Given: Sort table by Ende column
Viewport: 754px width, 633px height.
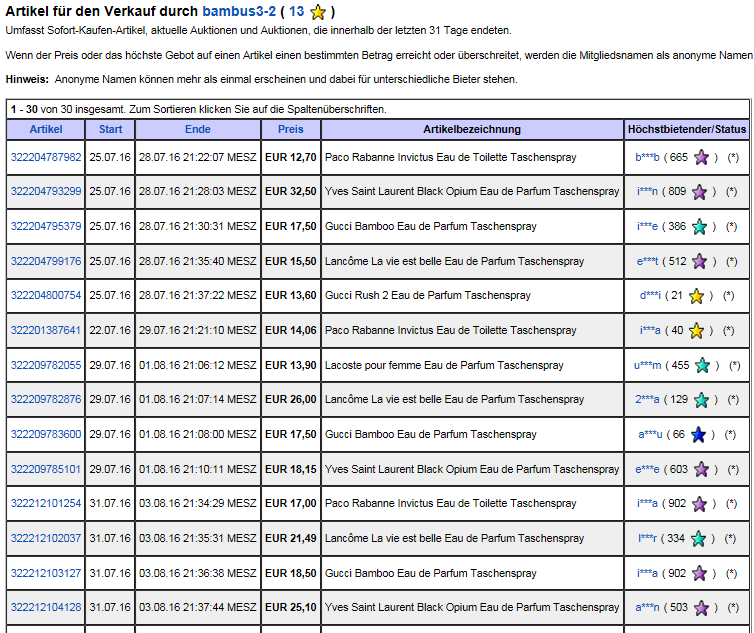Looking at the screenshot, I should click(198, 129).
